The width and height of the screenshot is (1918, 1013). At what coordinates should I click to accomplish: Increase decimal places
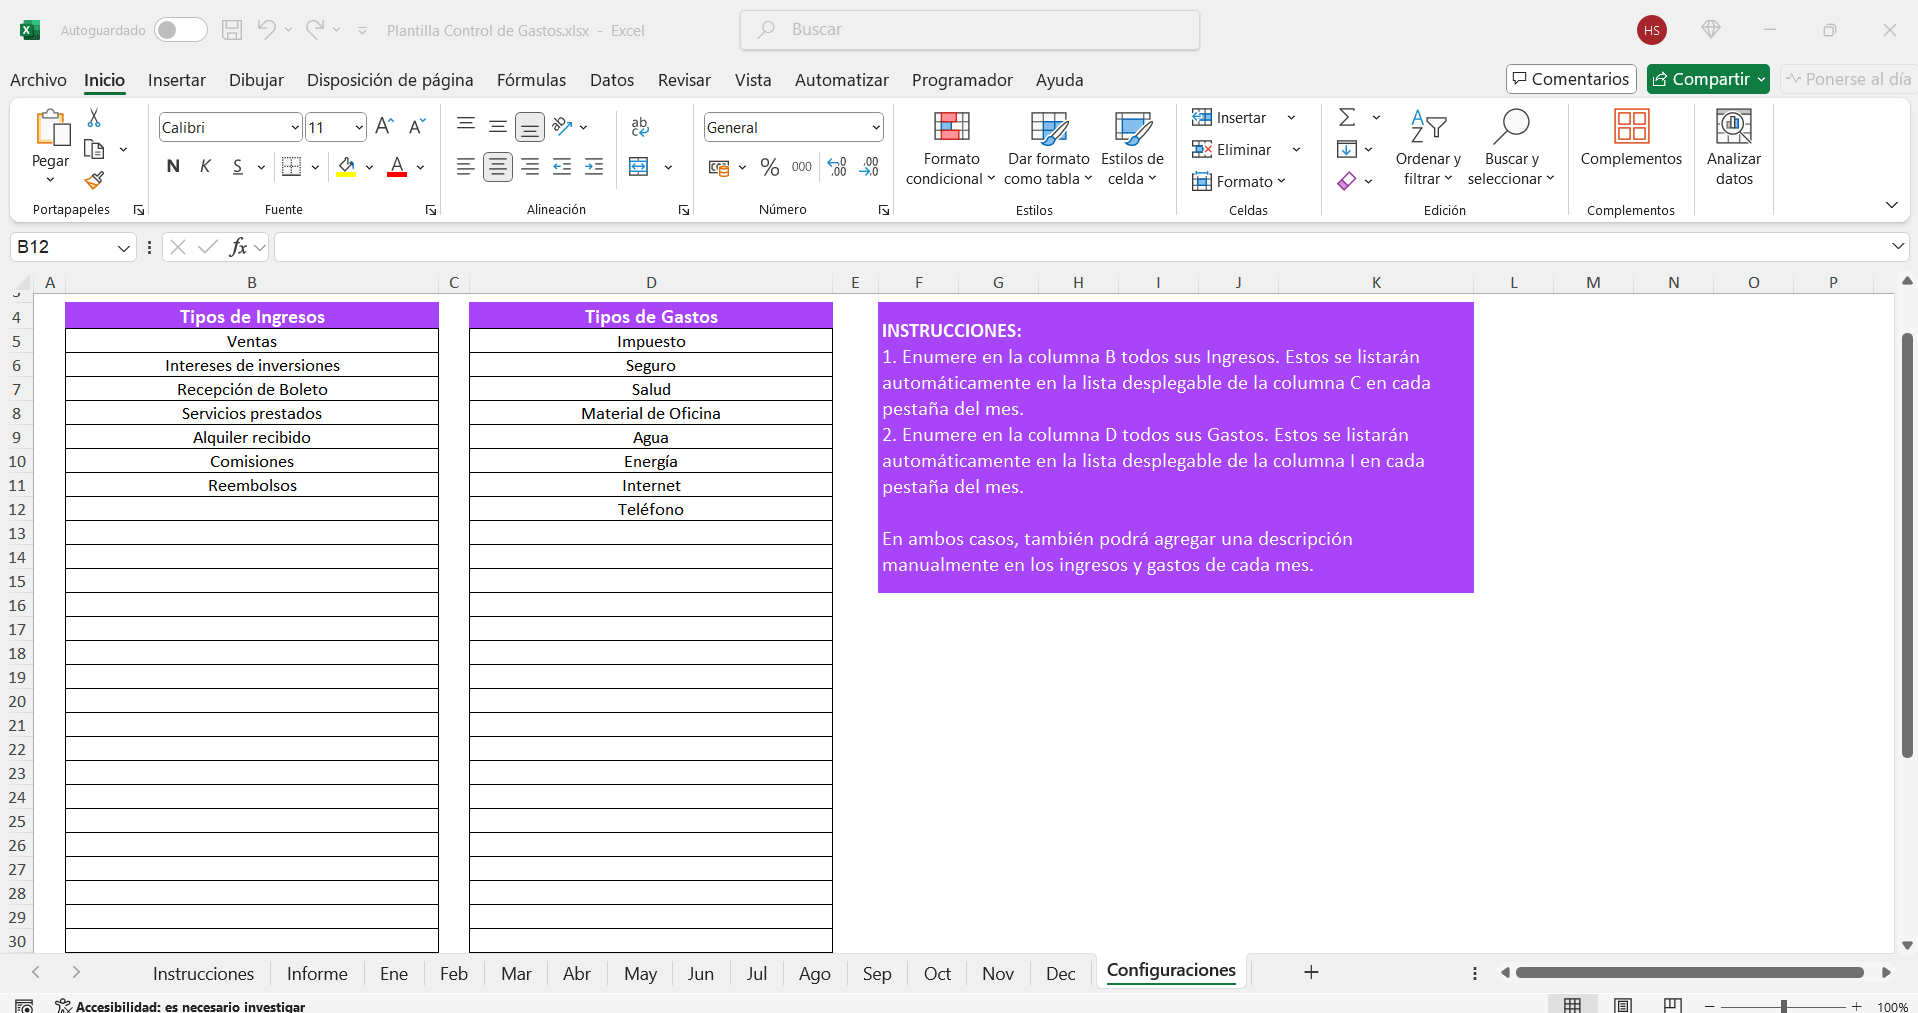(x=838, y=167)
